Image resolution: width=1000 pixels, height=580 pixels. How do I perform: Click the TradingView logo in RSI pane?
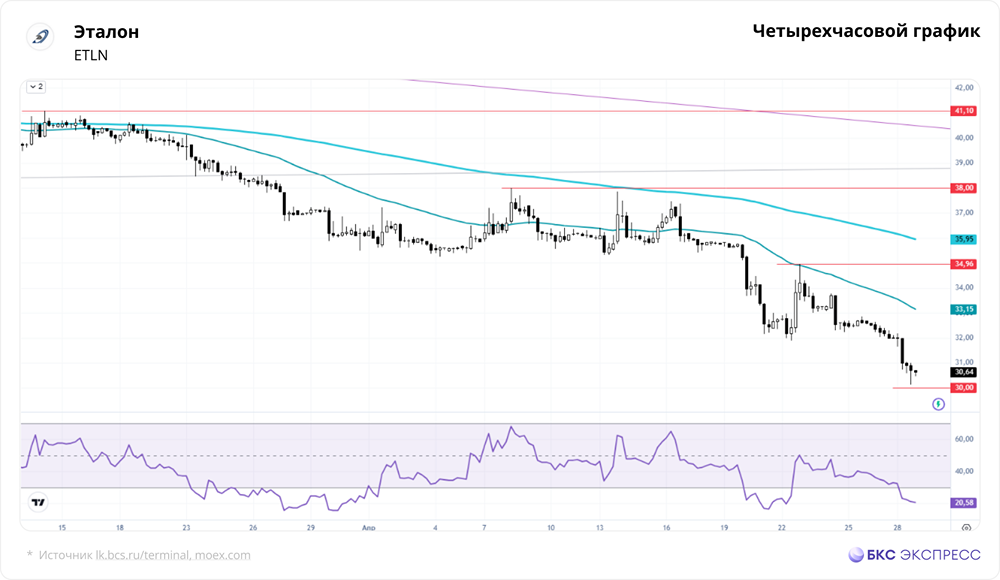pyautogui.click(x=38, y=503)
